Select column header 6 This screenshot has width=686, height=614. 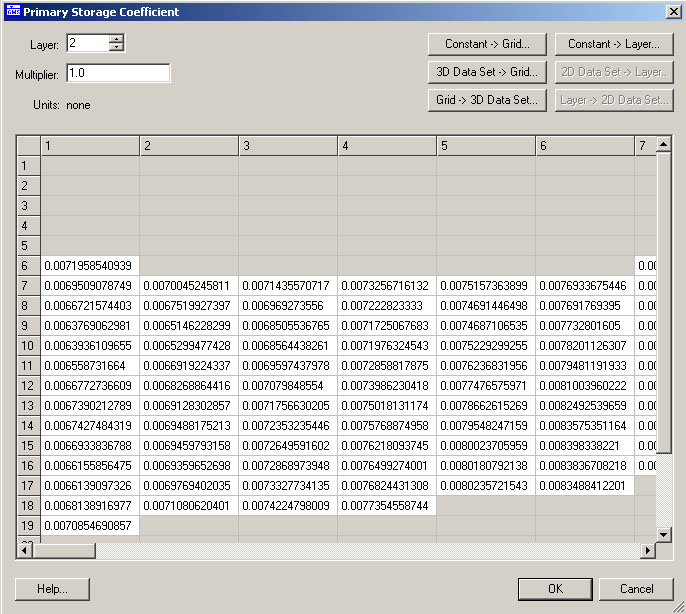pyautogui.click(x=584, y=146)
